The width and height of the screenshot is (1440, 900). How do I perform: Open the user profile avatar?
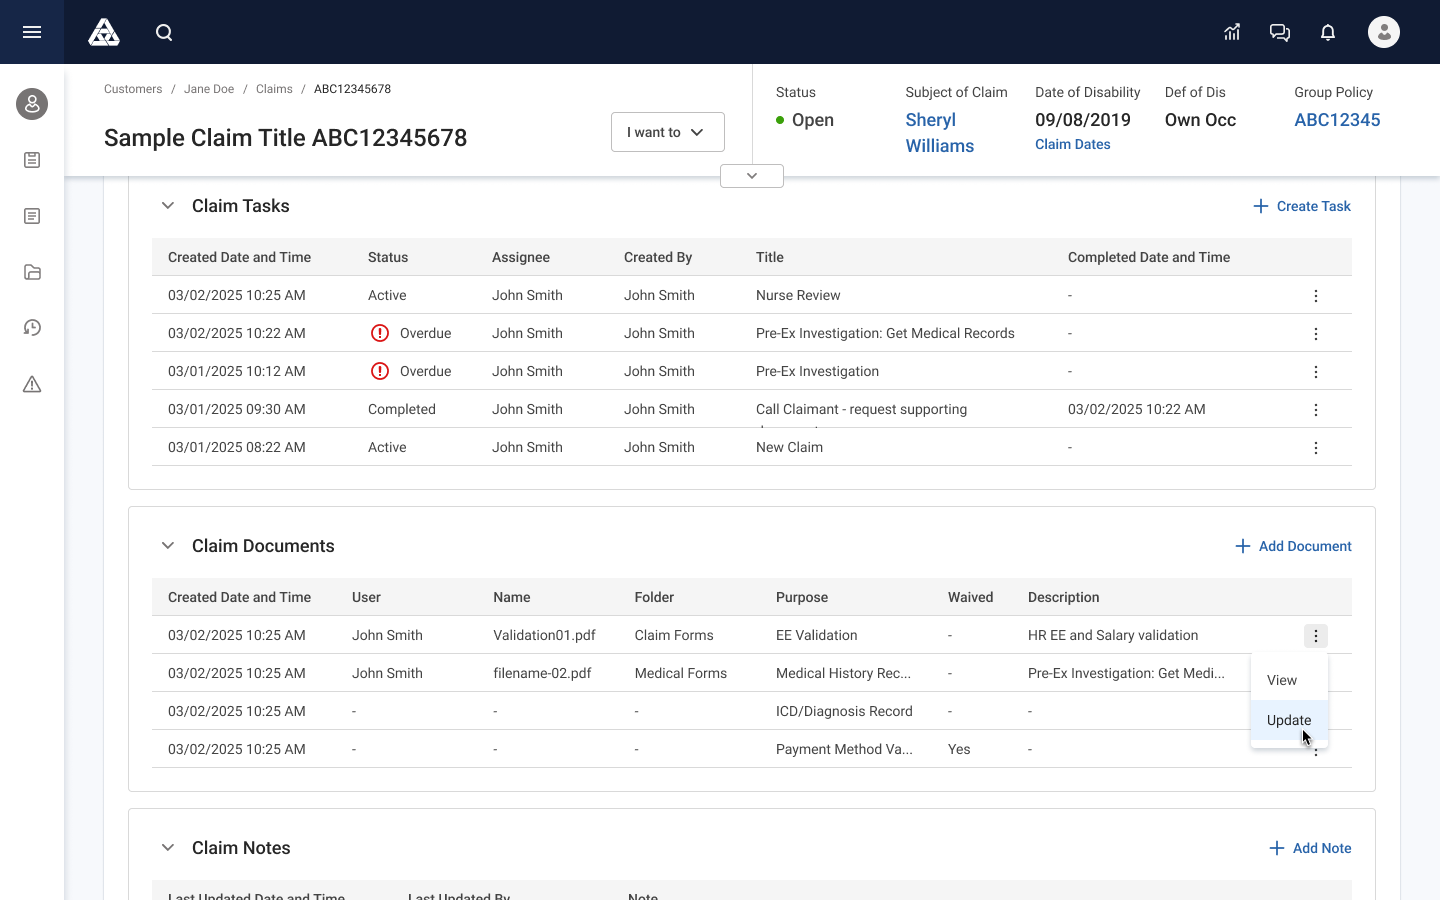[x=1384, y=32]
